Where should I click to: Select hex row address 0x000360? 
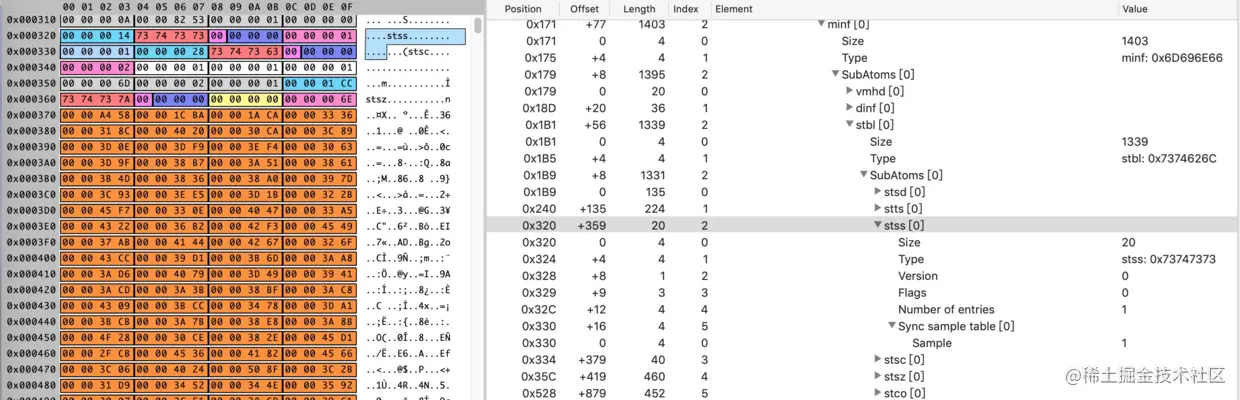coord(30,100)
